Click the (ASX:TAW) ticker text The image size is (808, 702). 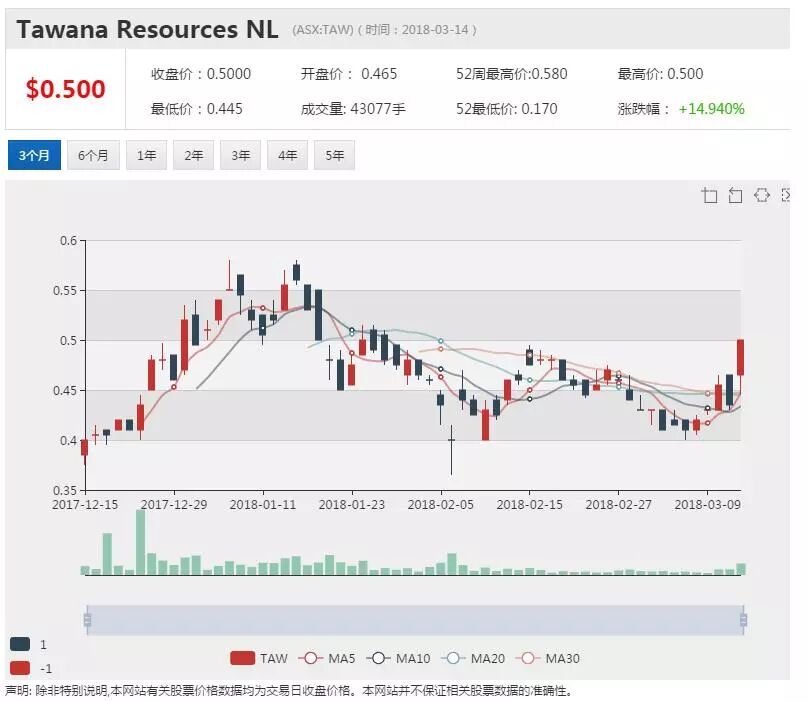323,30
